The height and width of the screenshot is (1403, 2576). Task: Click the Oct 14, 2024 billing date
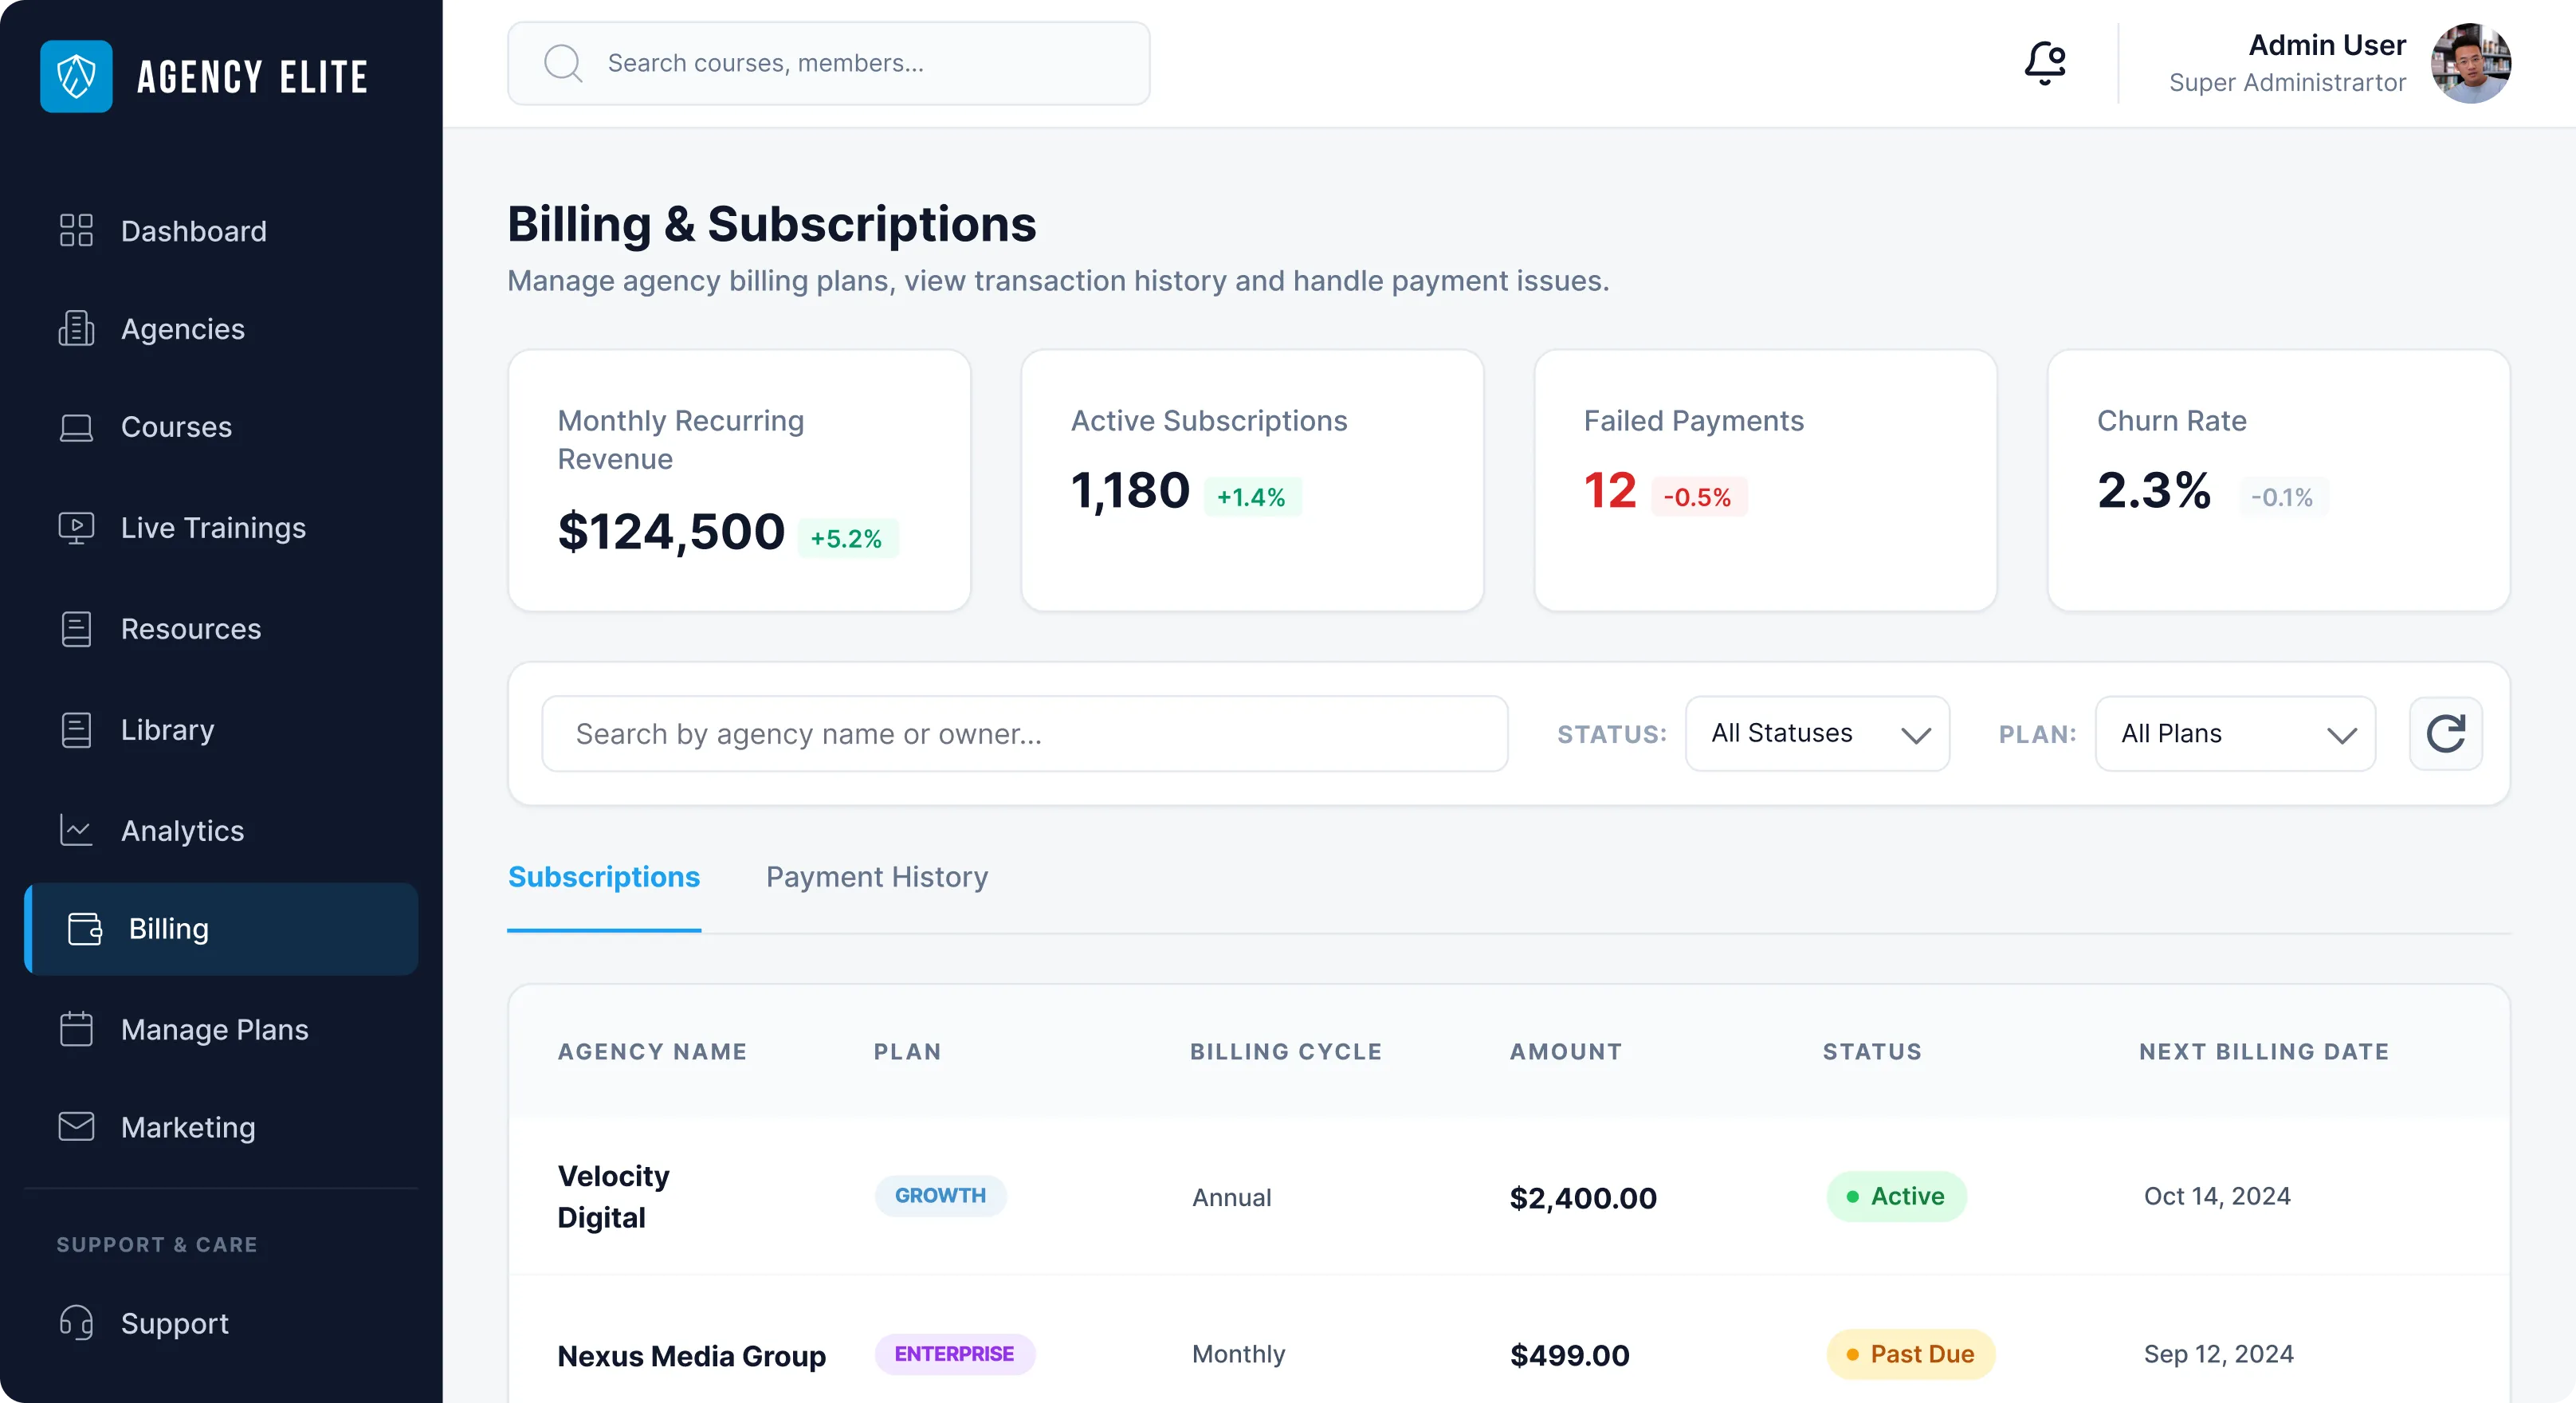(2217, 1196)
